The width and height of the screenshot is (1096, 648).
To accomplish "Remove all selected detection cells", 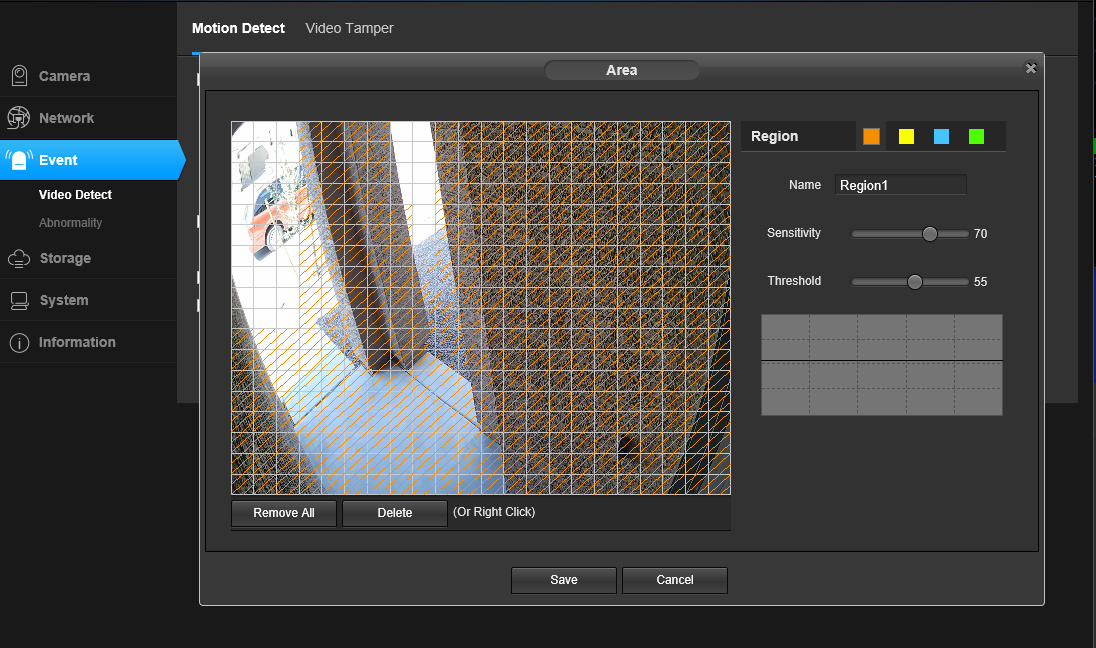I will coord(283,513).
